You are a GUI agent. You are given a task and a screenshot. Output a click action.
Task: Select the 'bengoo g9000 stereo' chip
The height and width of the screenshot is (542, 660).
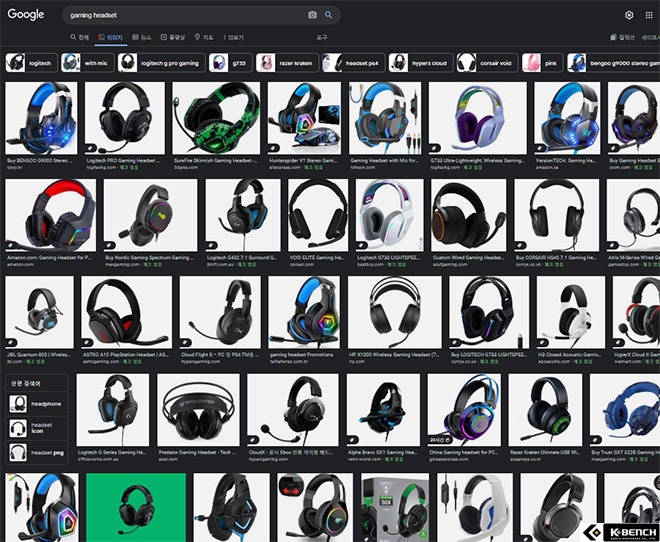(614, 63)
